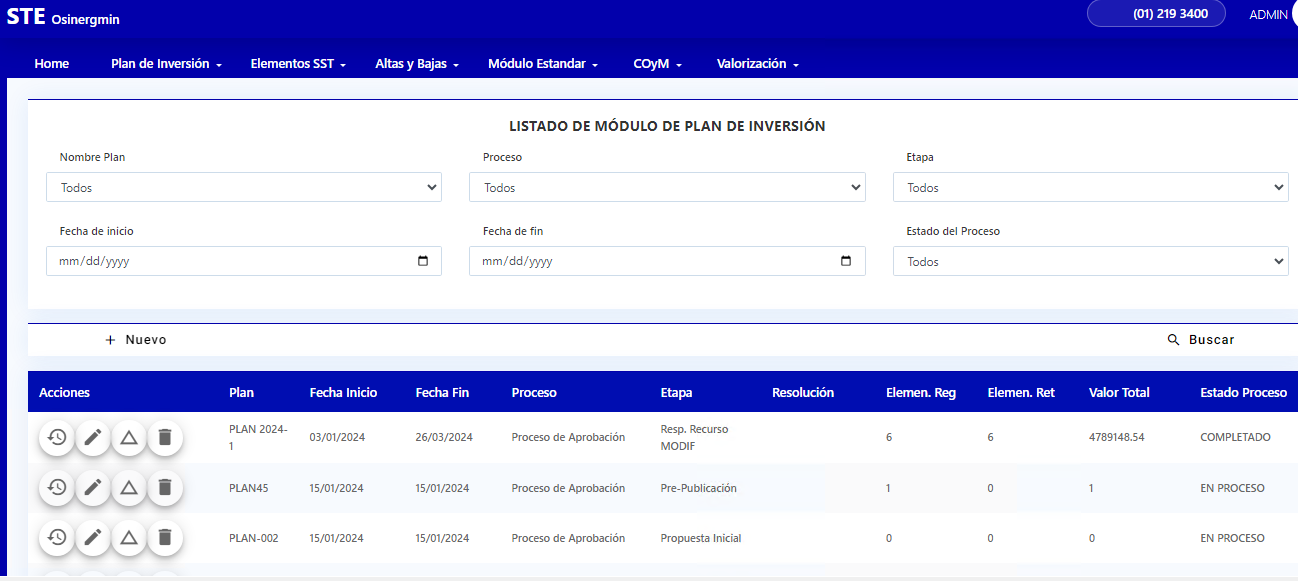The height and width of the screenshot is (581, 1298).
Task: Click the triangle icon for PLAN 2024-1
Action: pos(129,437)
